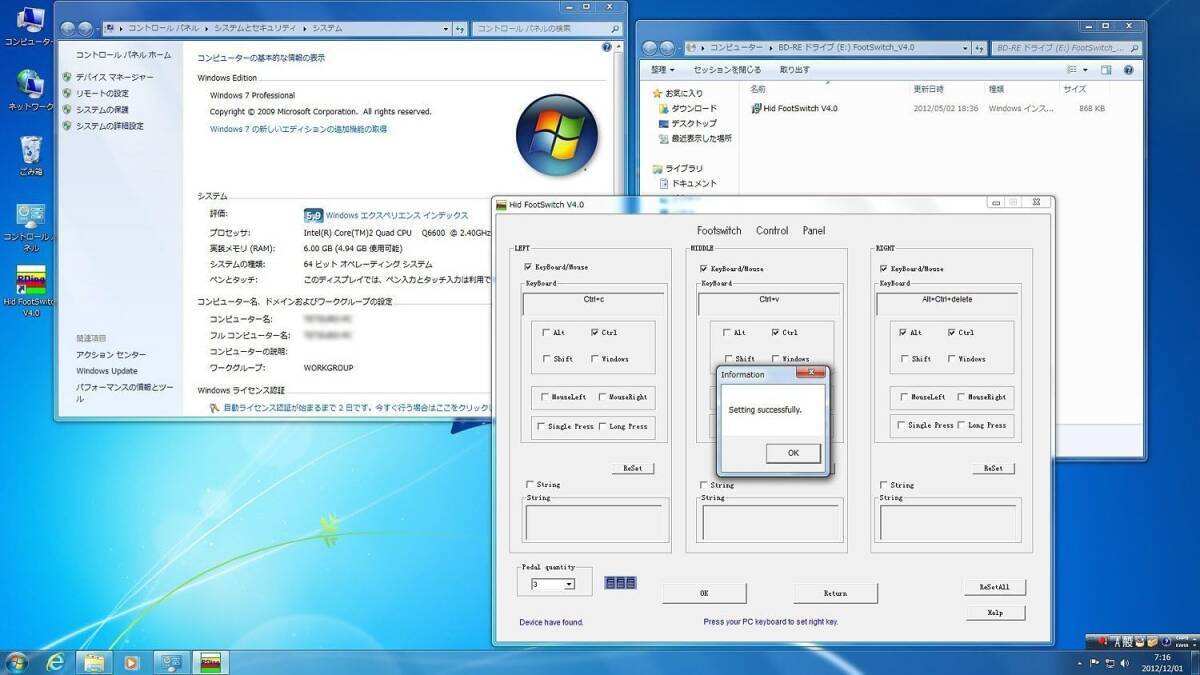Click the Explorer window's back arrow
Screen dimensions: 1200x675
[650, 47]
